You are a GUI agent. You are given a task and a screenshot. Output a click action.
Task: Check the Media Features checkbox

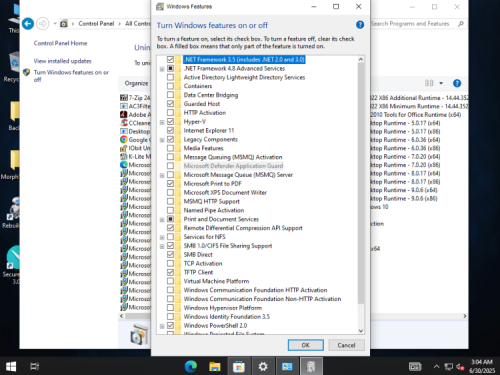pos(170,148)
